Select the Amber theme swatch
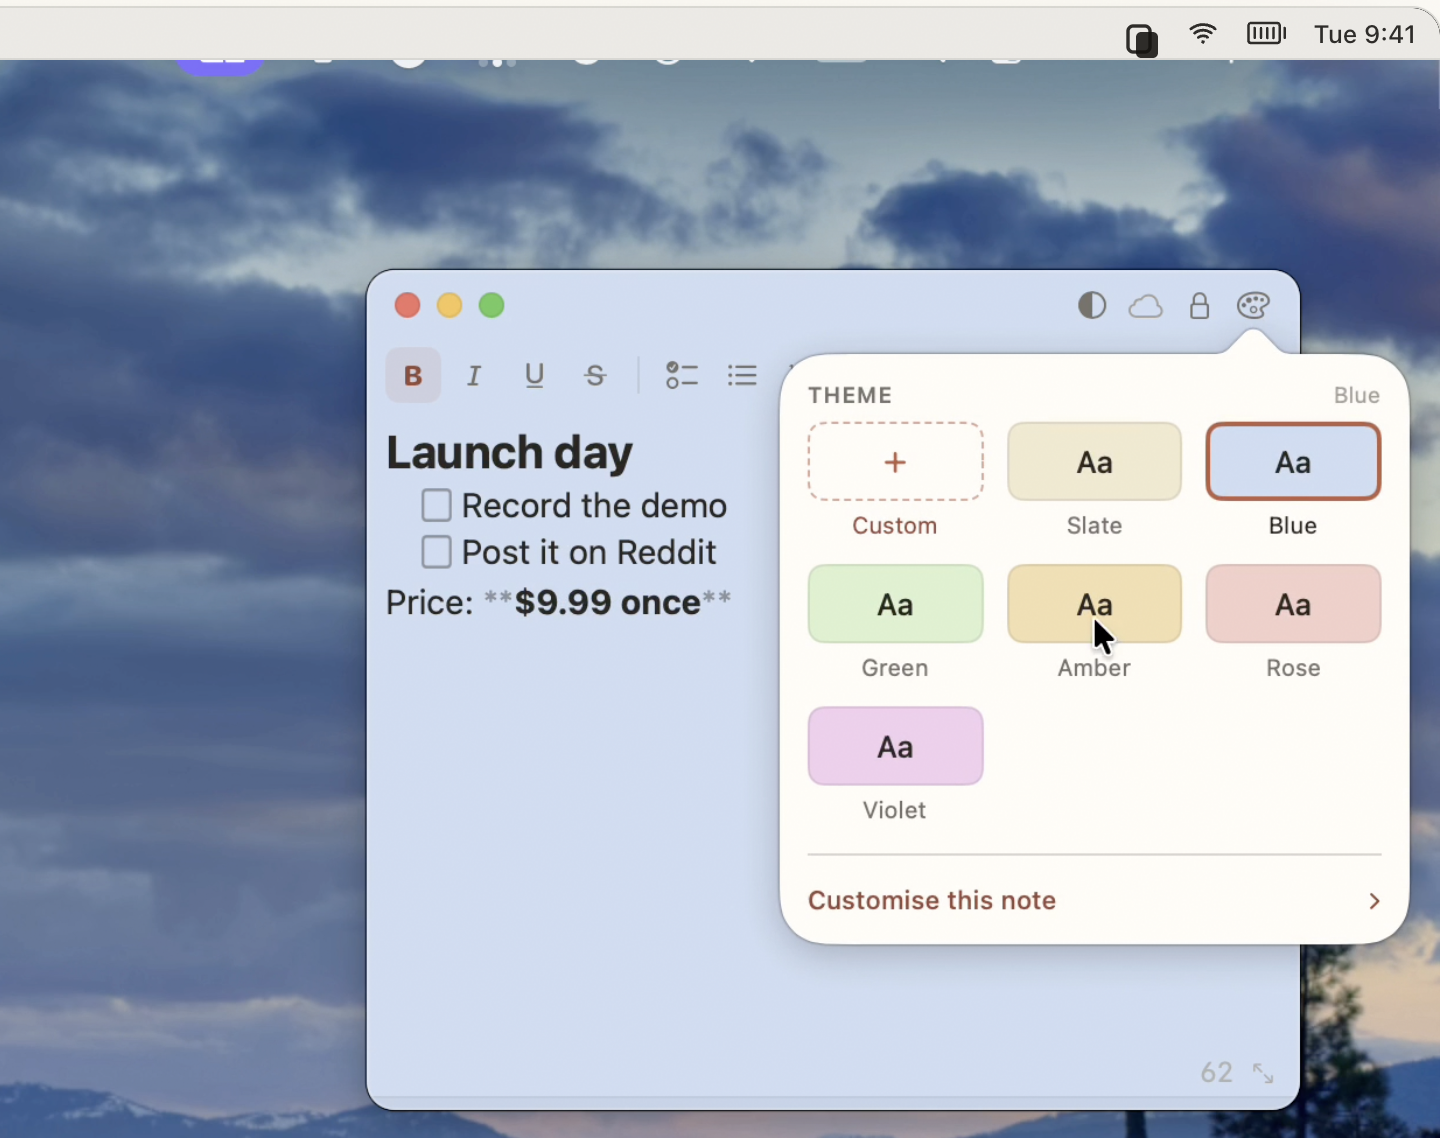This screenshot has height=1138, width=1440. pos(1095,604)
